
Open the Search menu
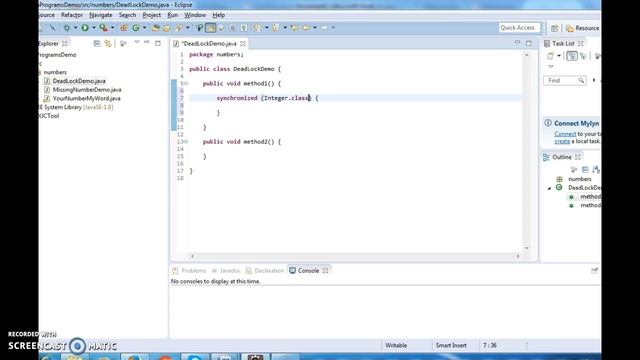(127, 15)
